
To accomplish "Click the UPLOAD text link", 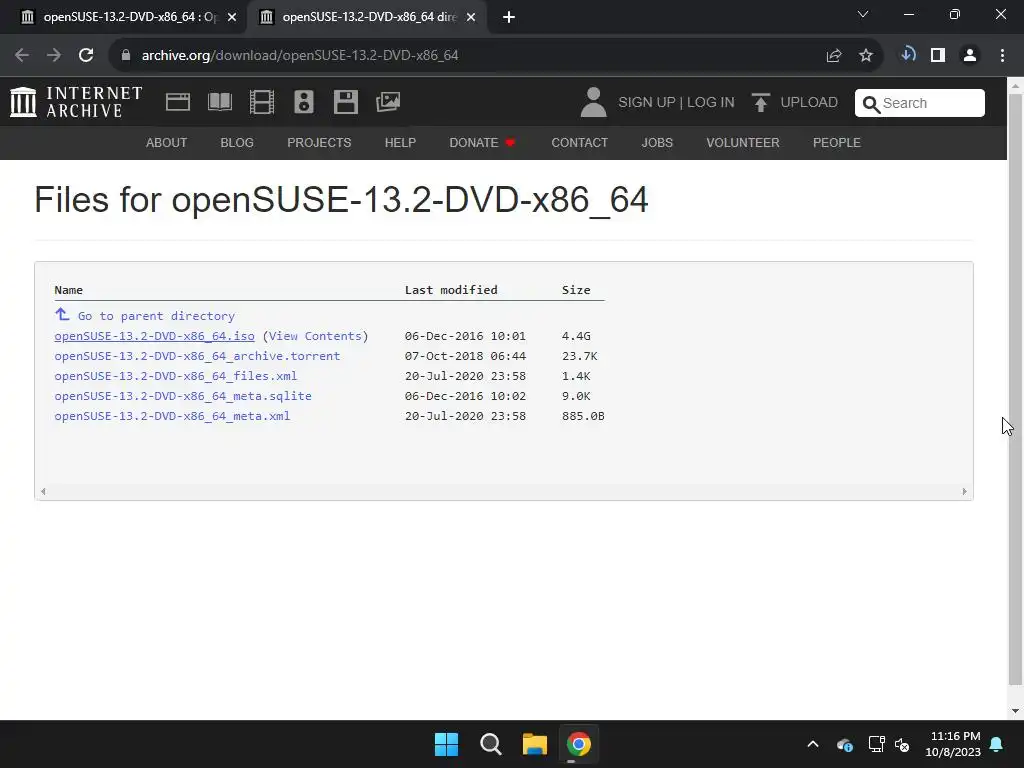I will [x=809, y=103].
